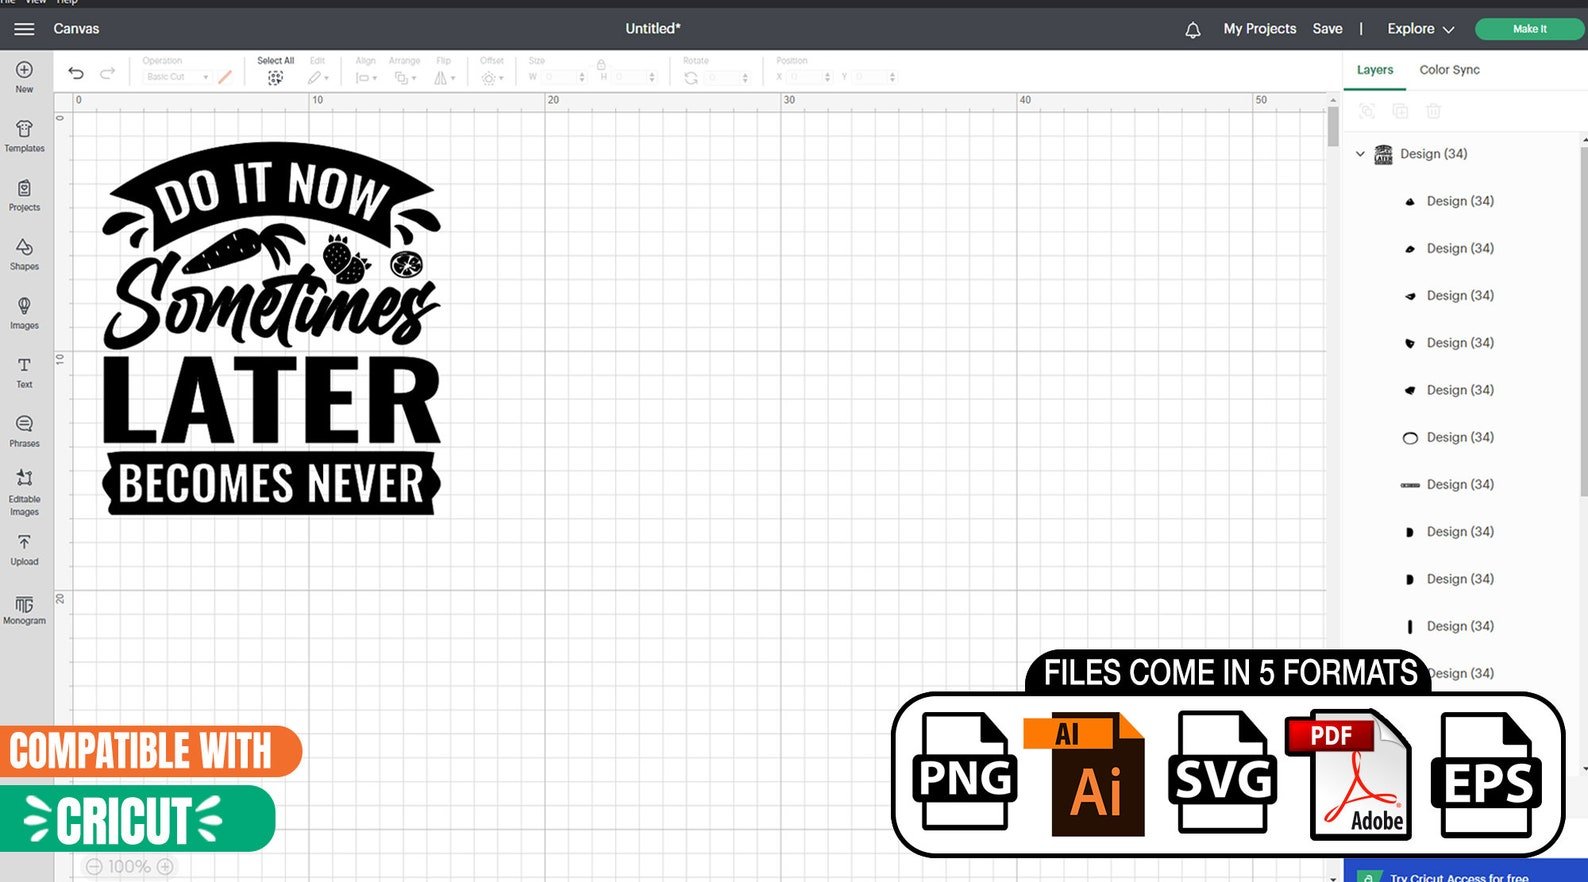Select Design (34) layer with vertical bar thumbnail
Viewport: 1588px width, 882px height.
click(x=1460, y=626)
